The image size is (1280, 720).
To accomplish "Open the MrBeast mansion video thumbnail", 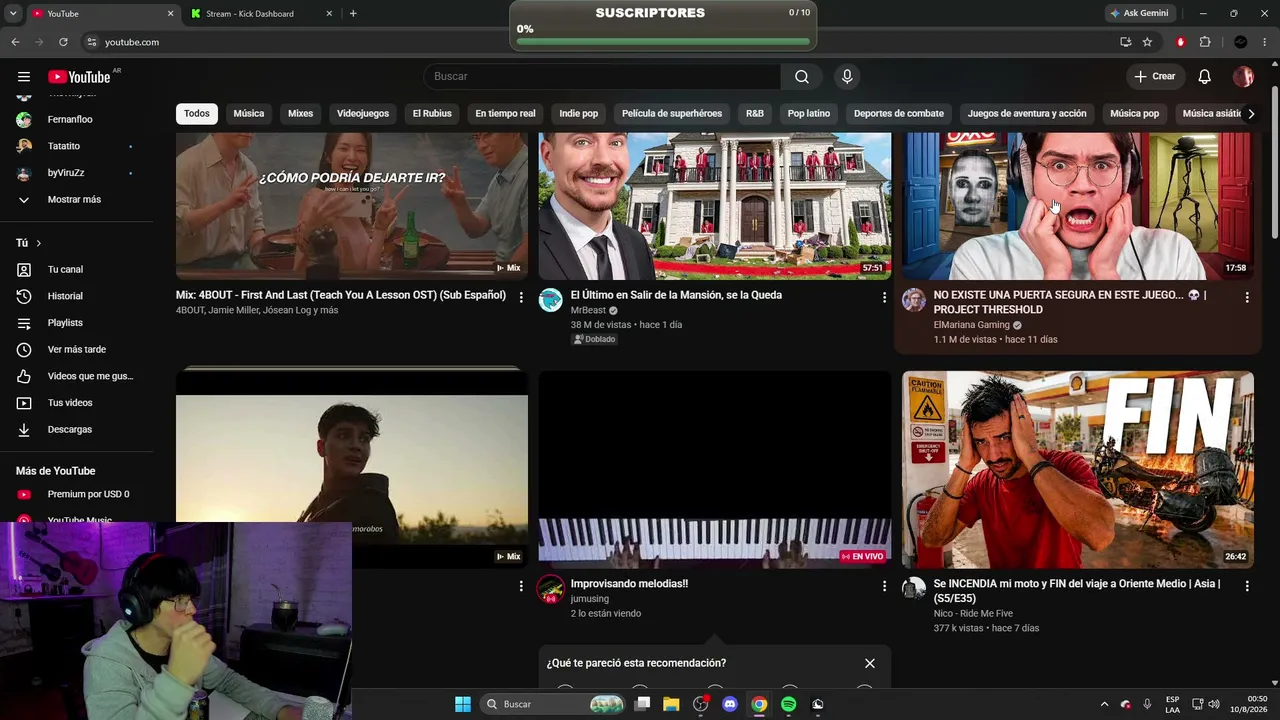I will pyautogui.click(x=715, y=206).
